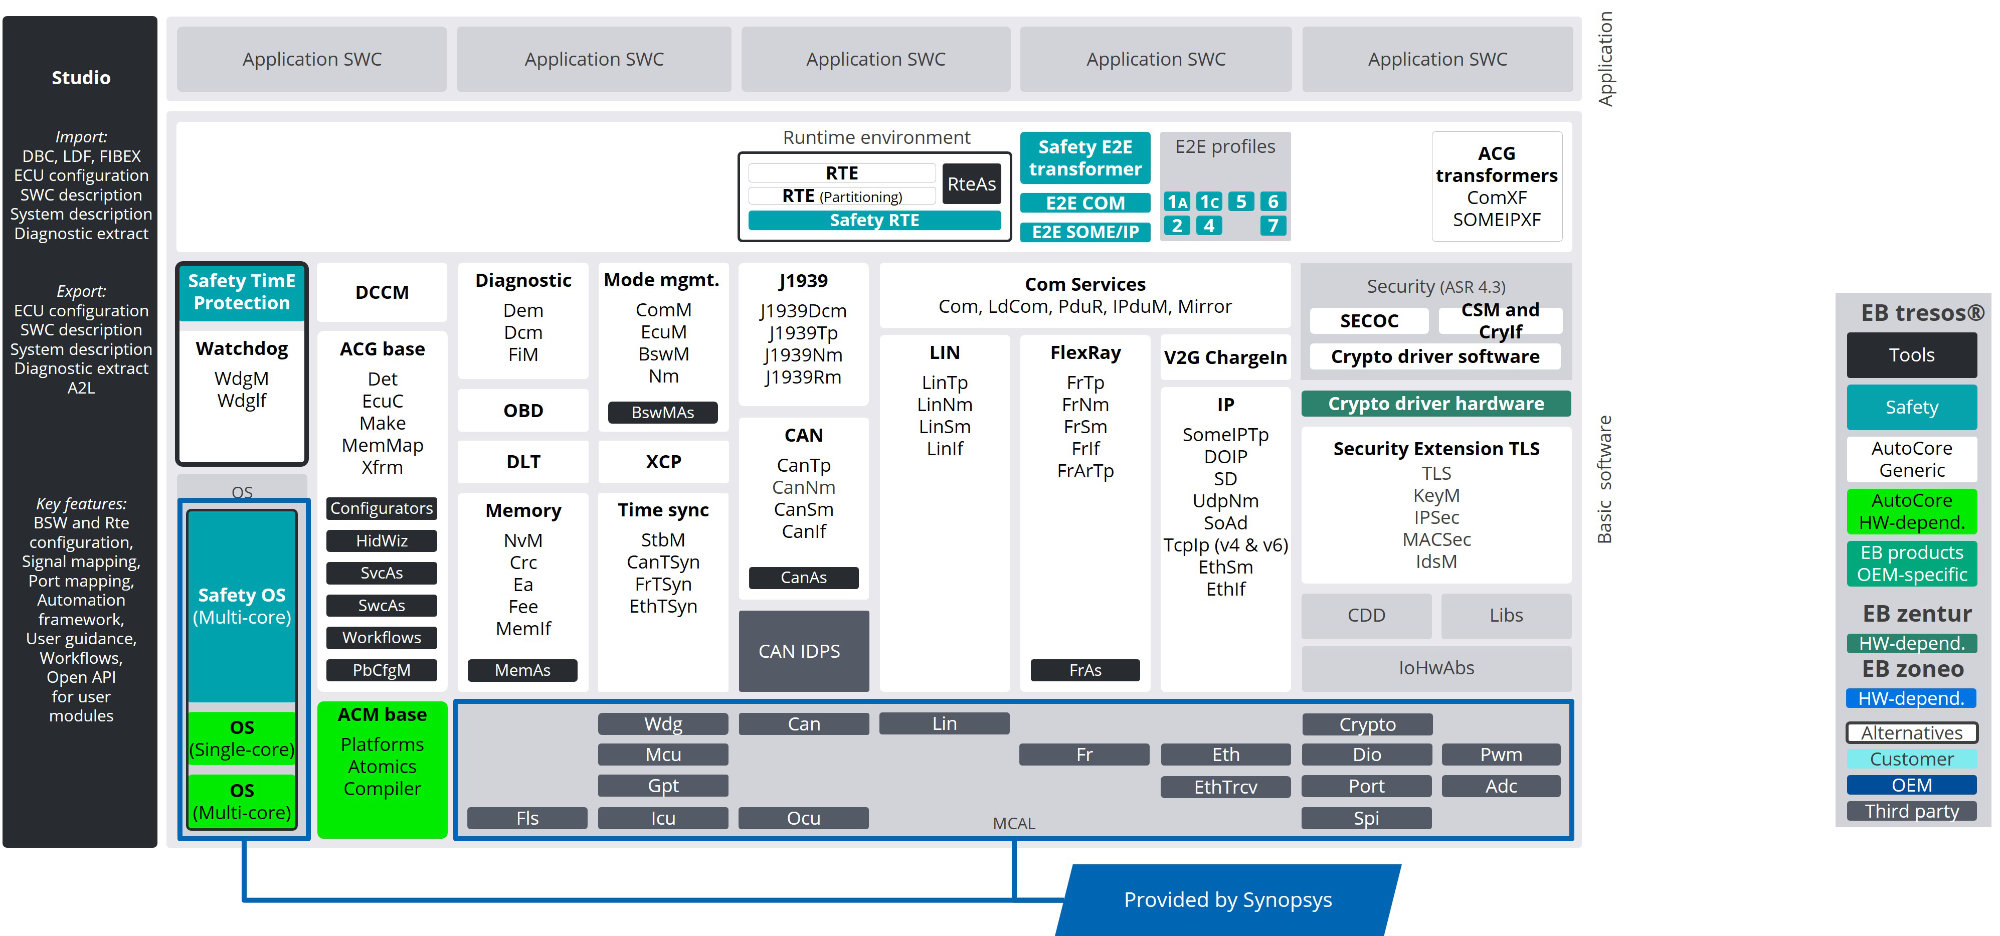This screenshot has width=2000, height=936.
Task: Click the ACG transformers block
Action: 1497,186
